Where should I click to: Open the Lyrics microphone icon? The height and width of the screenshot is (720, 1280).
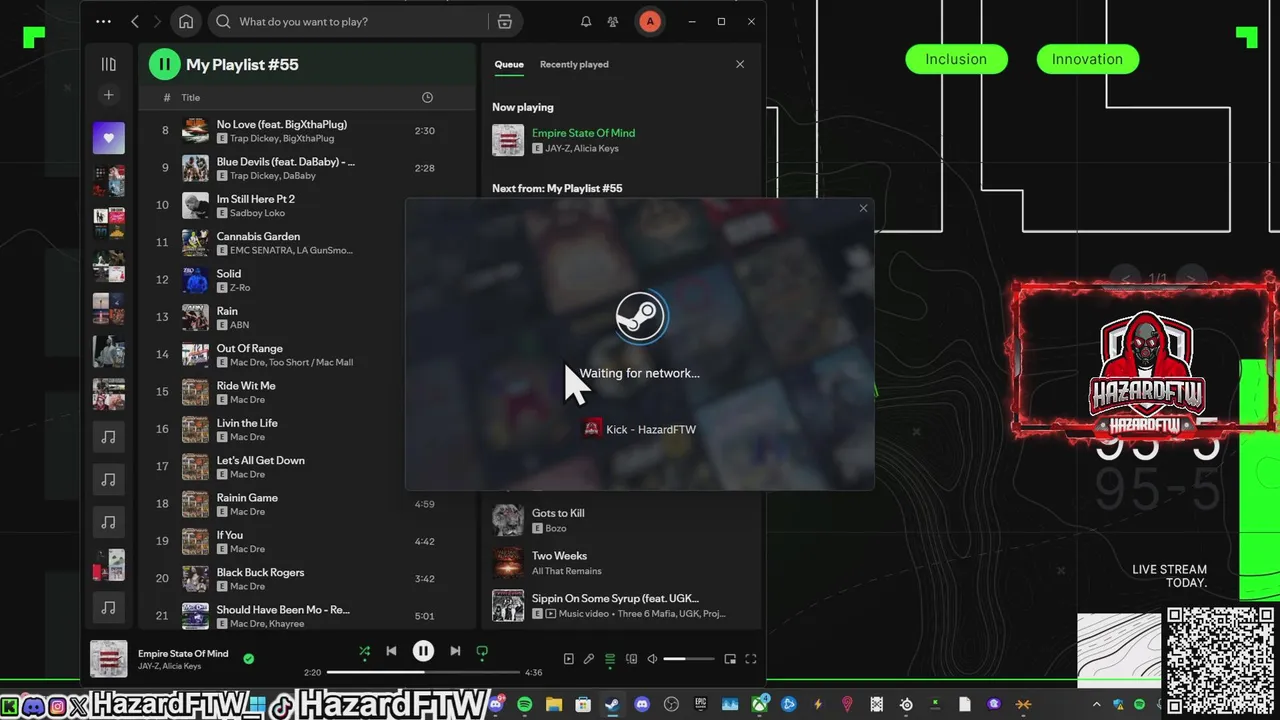coord(589,659)
